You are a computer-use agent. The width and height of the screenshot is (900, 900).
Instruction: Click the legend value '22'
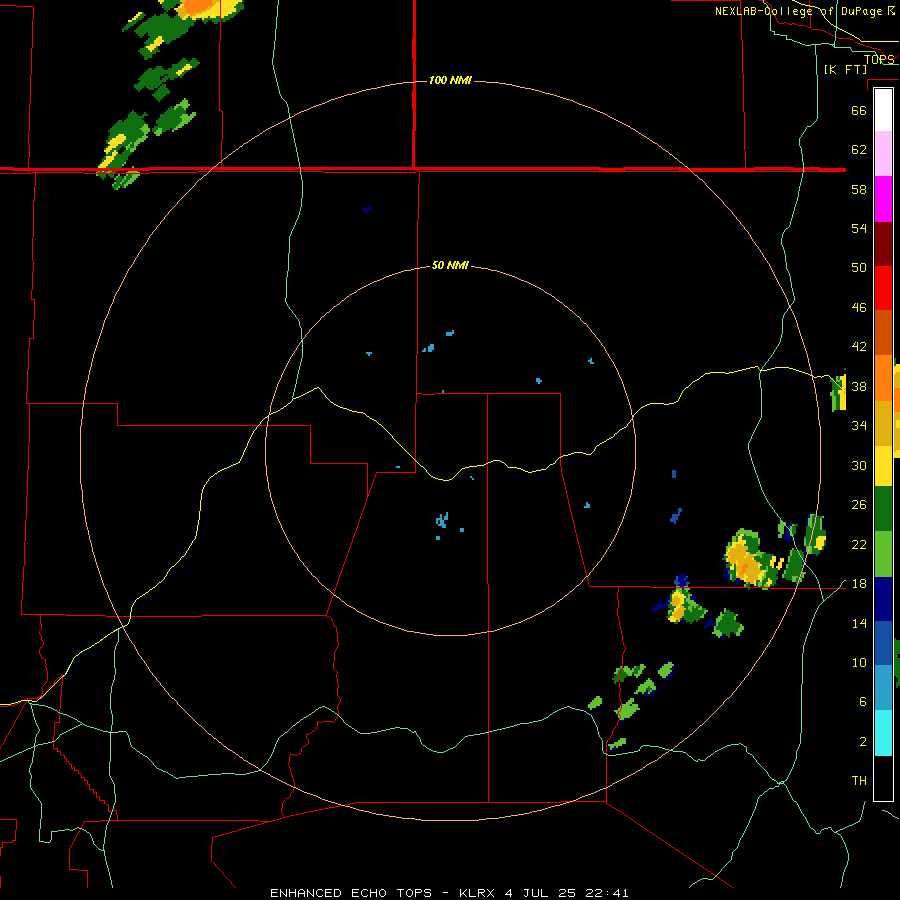859,544
